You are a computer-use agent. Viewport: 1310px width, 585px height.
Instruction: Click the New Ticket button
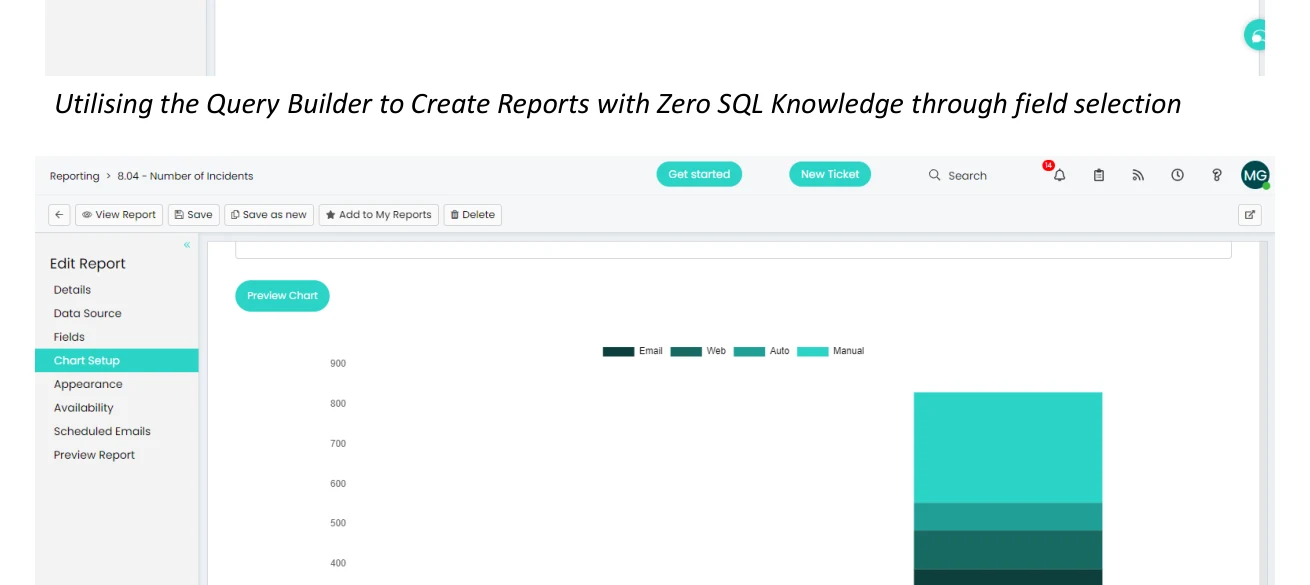tap(830, 174)
